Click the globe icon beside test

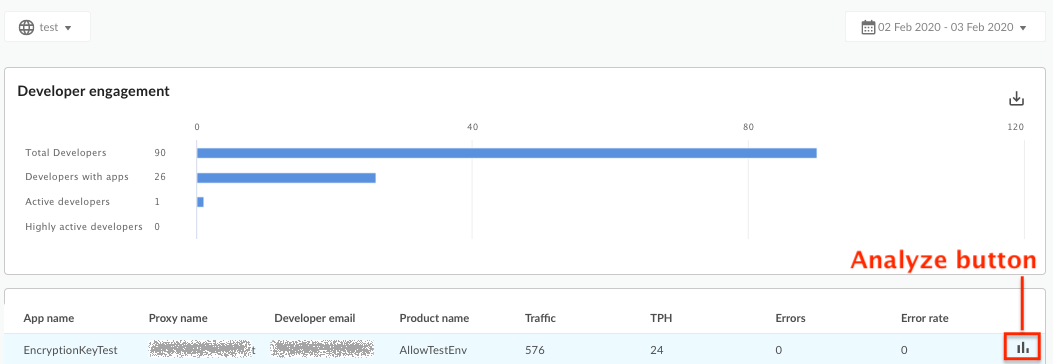pos(26,28)
